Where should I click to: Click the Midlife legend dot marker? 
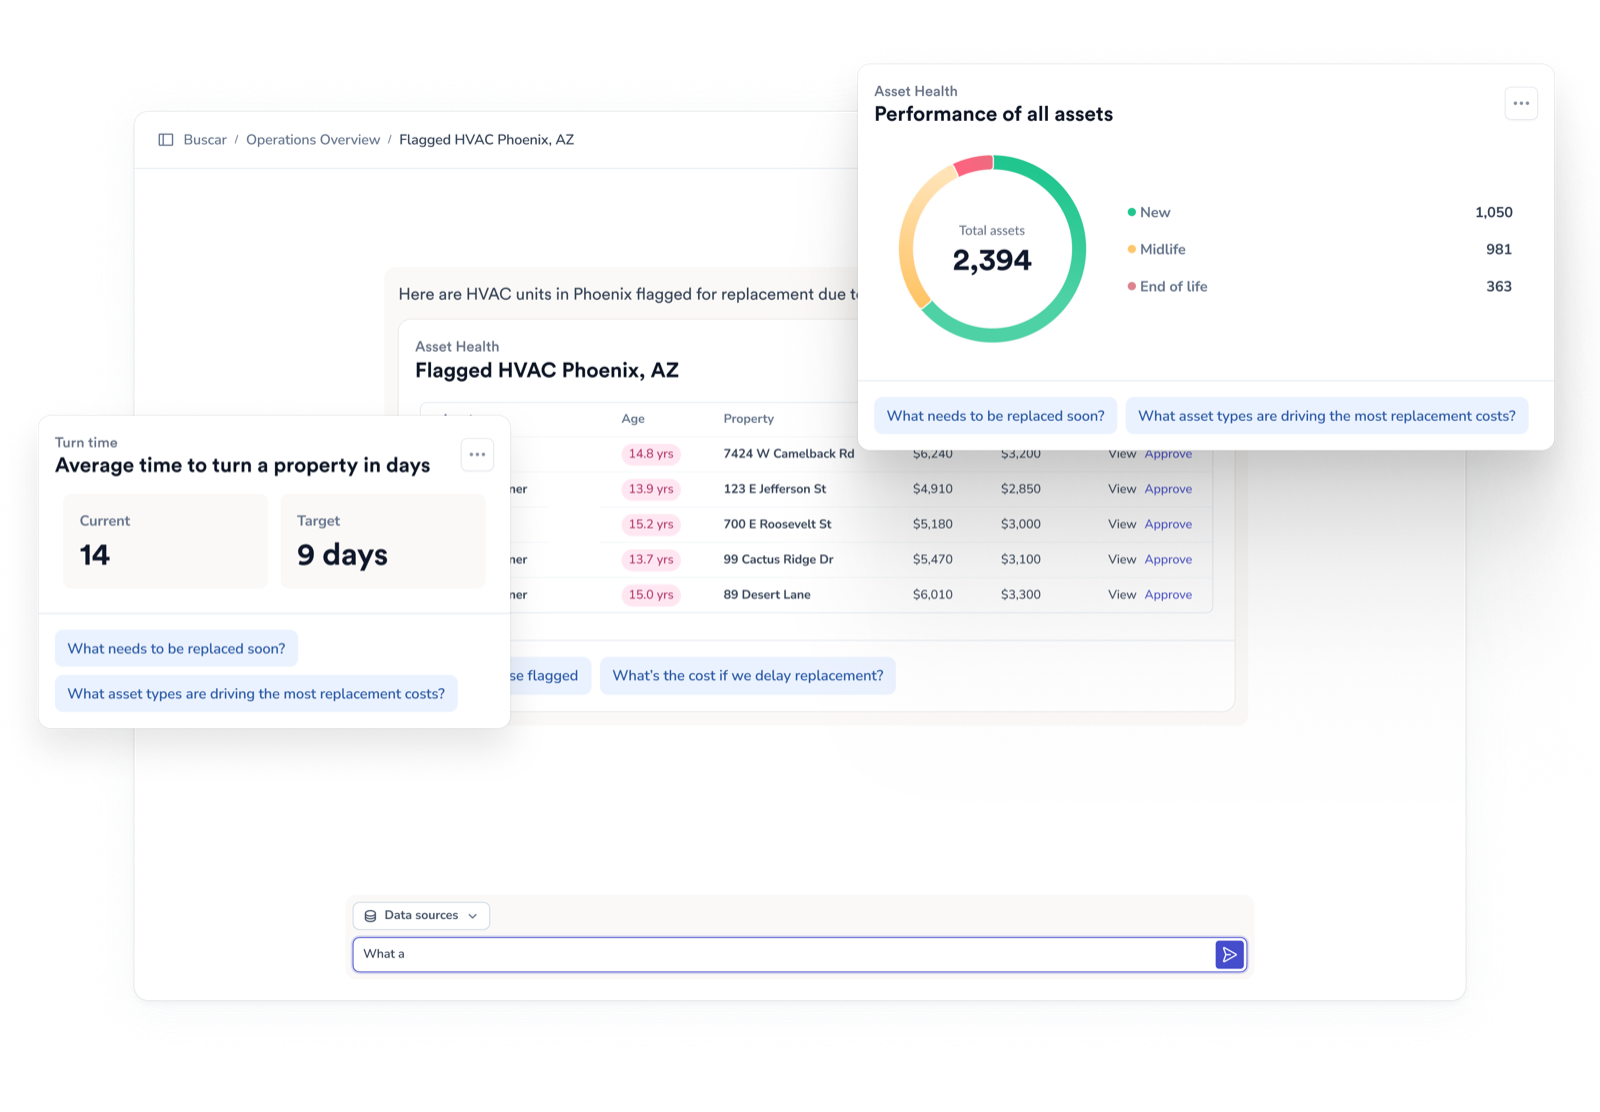[x=1133, y=249]
